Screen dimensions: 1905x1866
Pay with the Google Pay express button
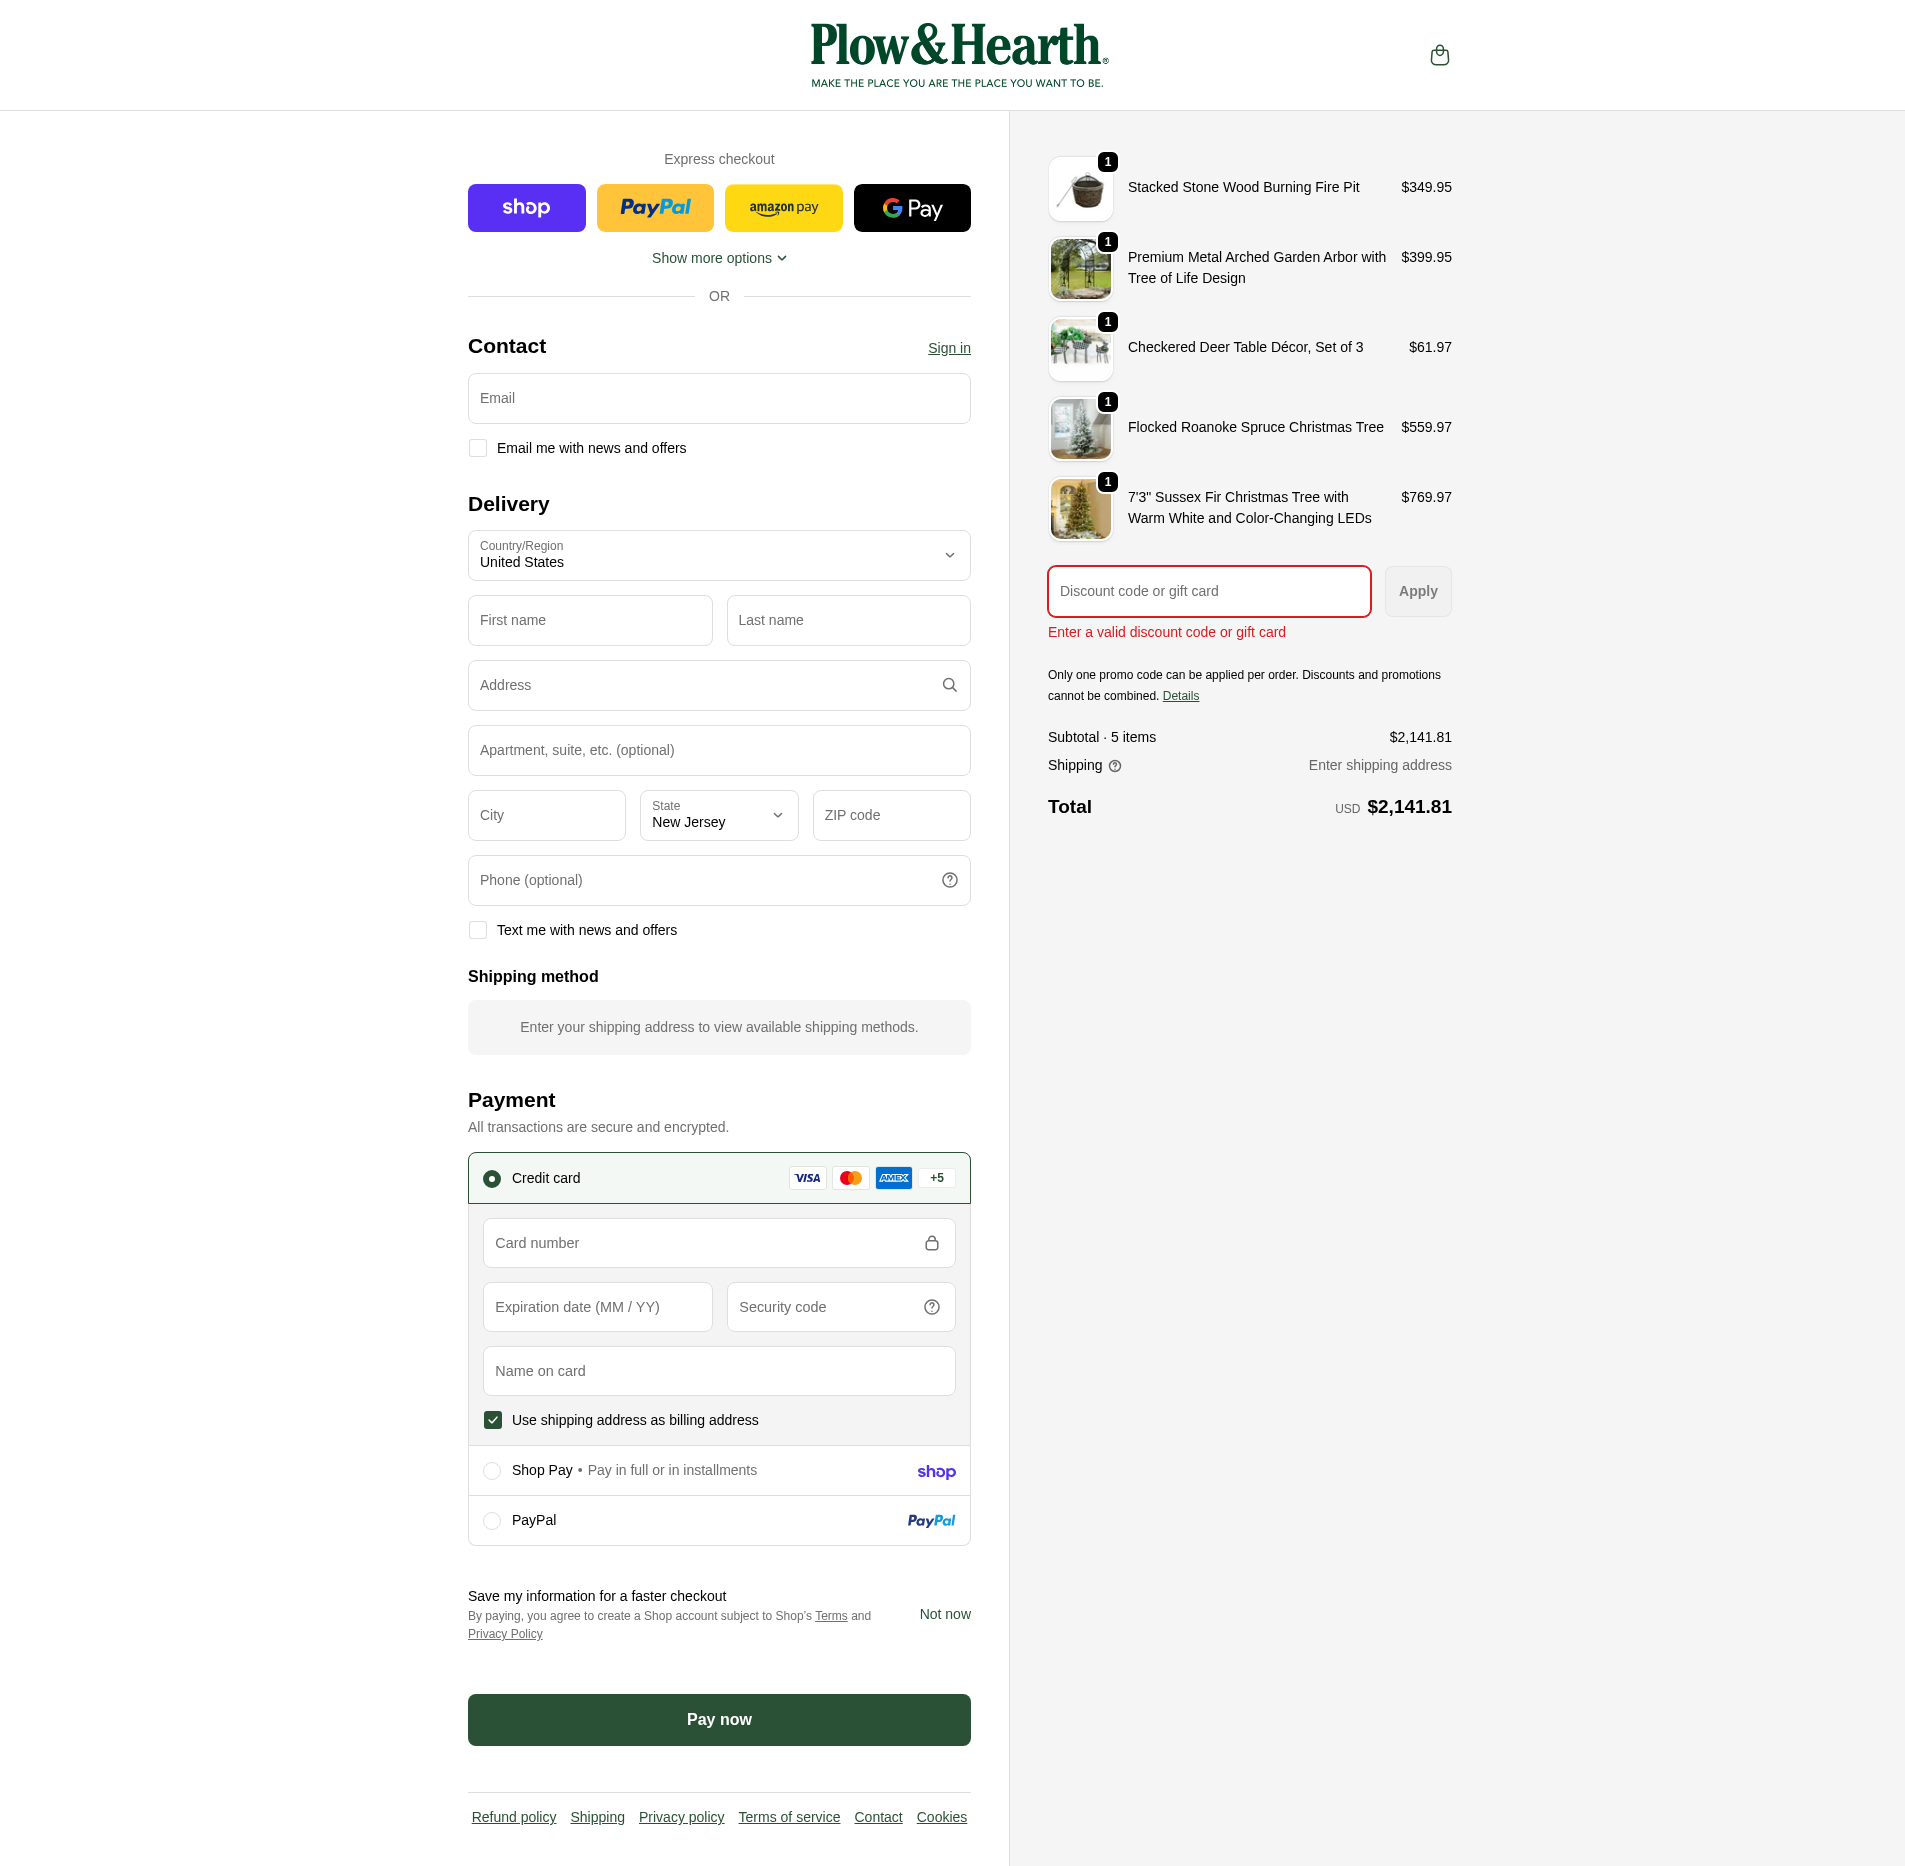click(x=912, y=208)
